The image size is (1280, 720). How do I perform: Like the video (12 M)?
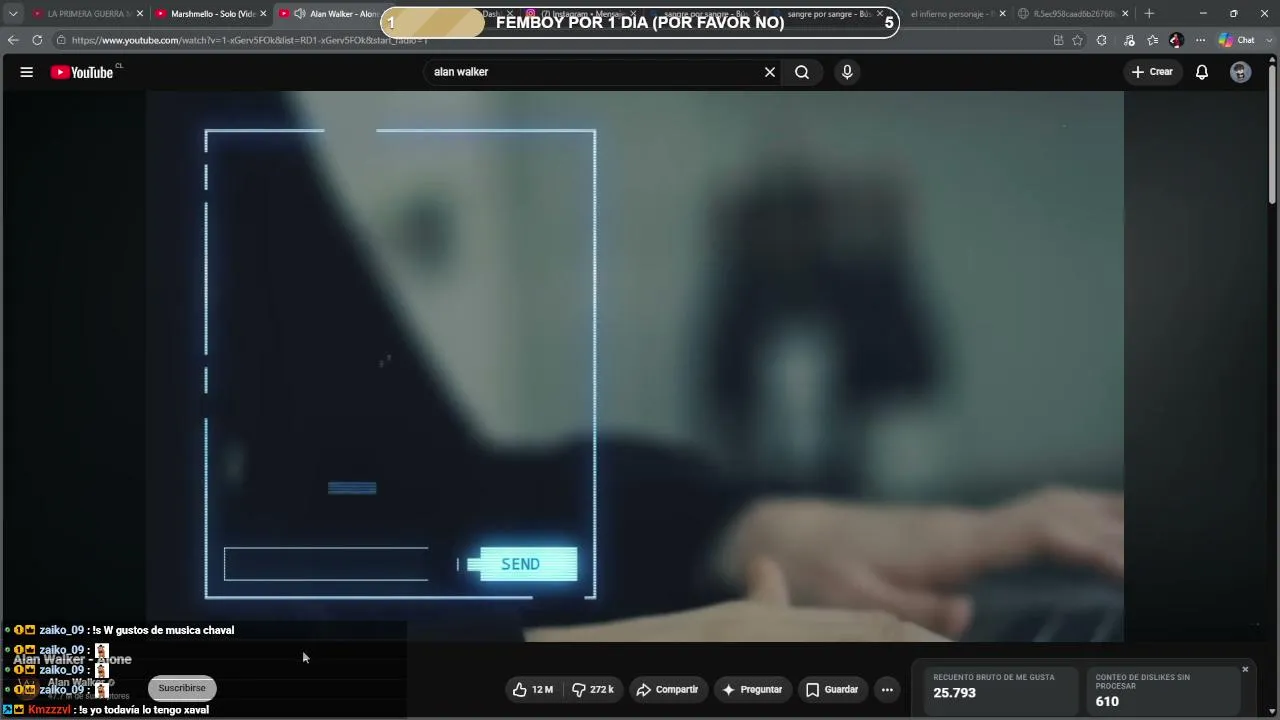coord(533,689)
